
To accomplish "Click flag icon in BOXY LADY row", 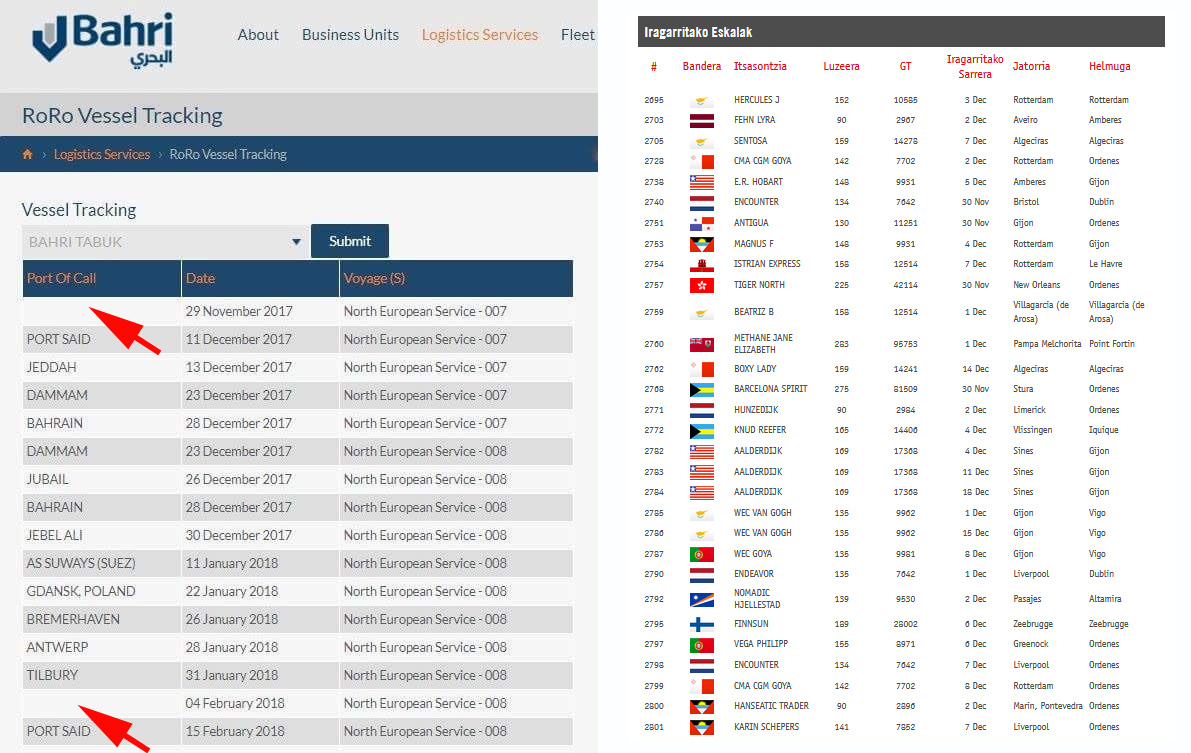I will (702, 369).
